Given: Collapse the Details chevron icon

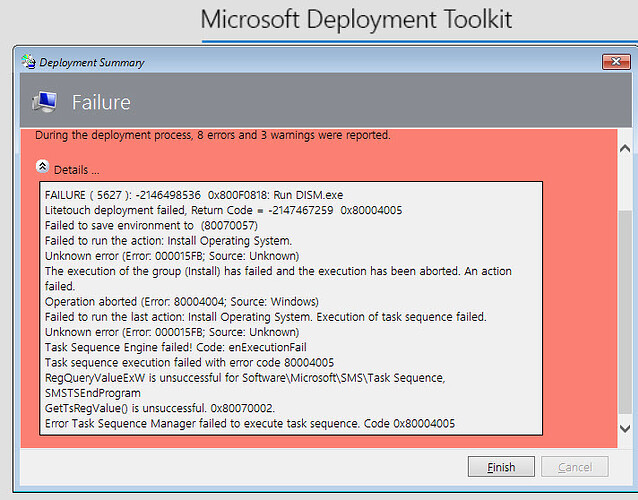Looking at the screenshot, I should point(43,168).
